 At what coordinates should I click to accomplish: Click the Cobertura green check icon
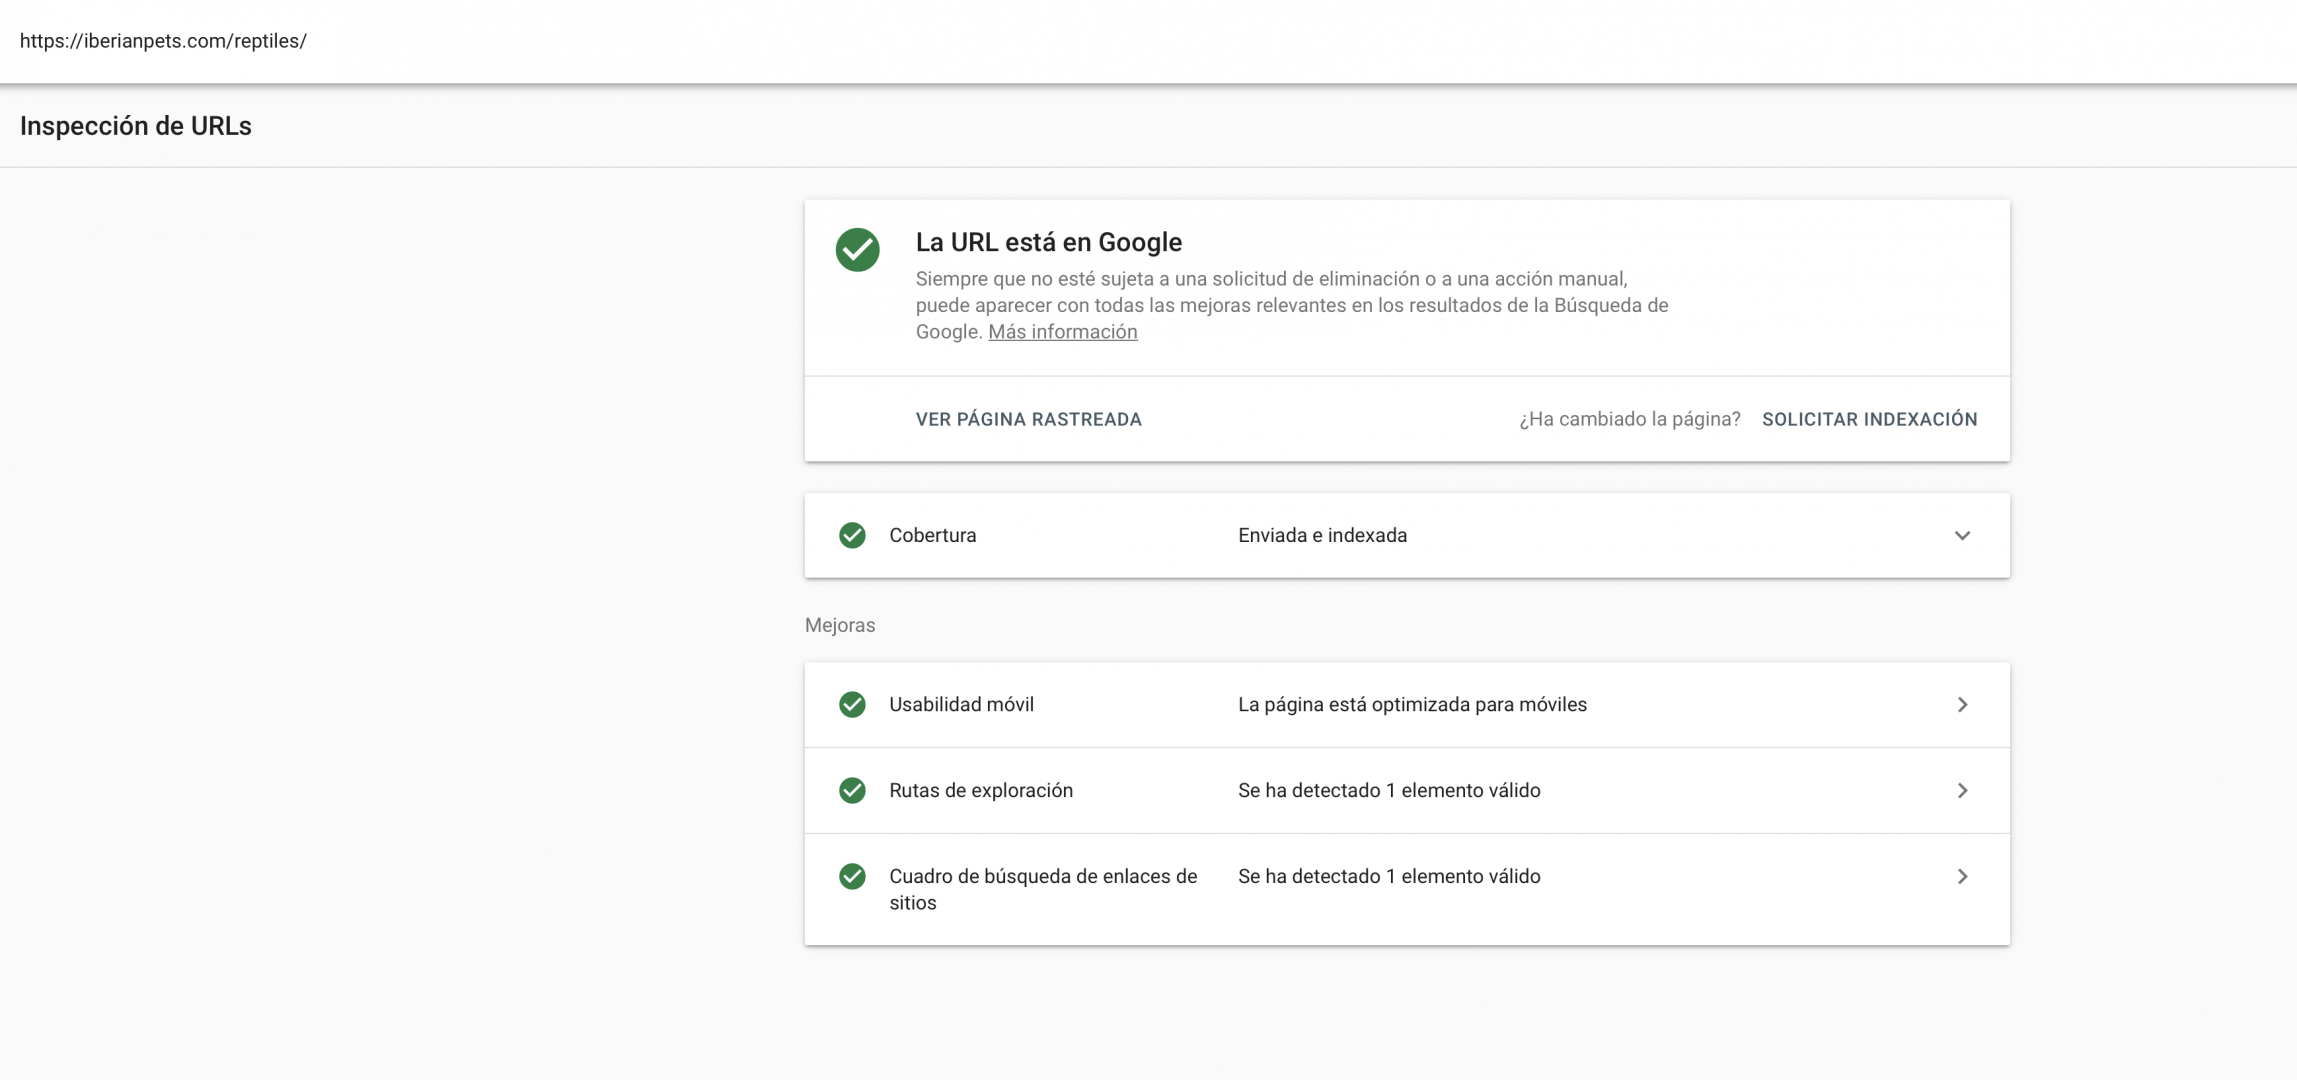click(852, 535)
